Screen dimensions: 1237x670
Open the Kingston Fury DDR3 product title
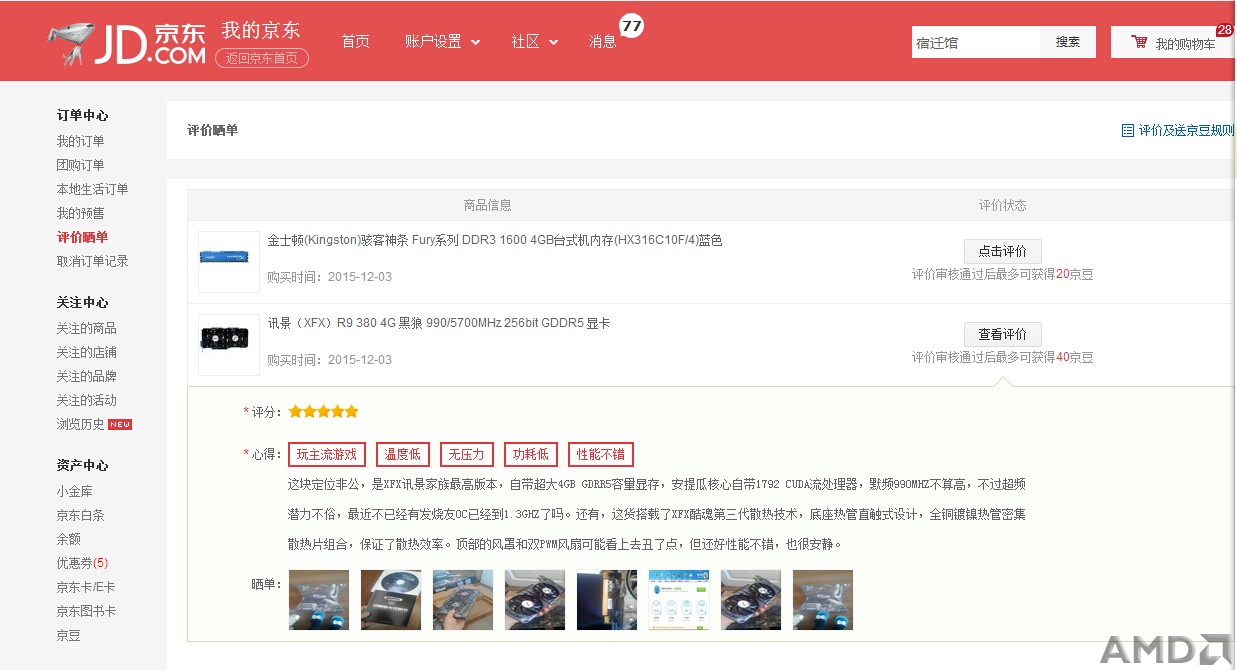click(x=494, y=240)
